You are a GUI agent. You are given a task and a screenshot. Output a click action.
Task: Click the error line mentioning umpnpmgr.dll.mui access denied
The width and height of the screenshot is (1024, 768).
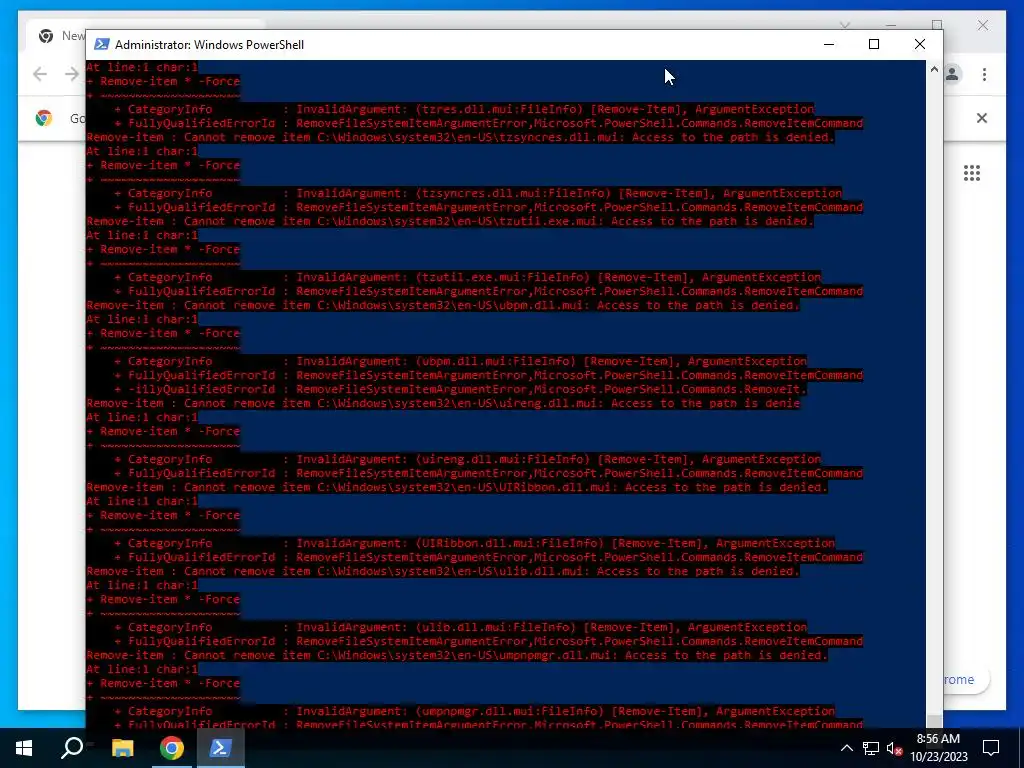[x=457, y=655]
